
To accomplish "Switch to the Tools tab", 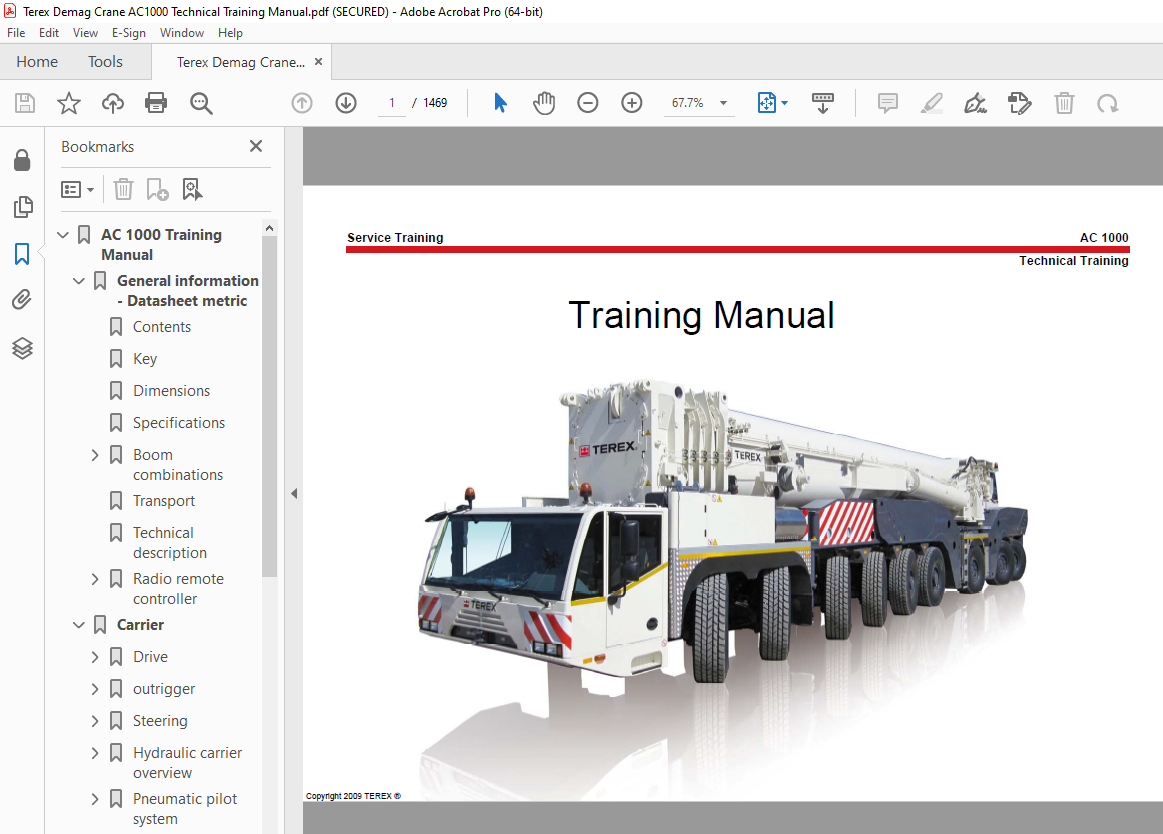I will (105, 62).
